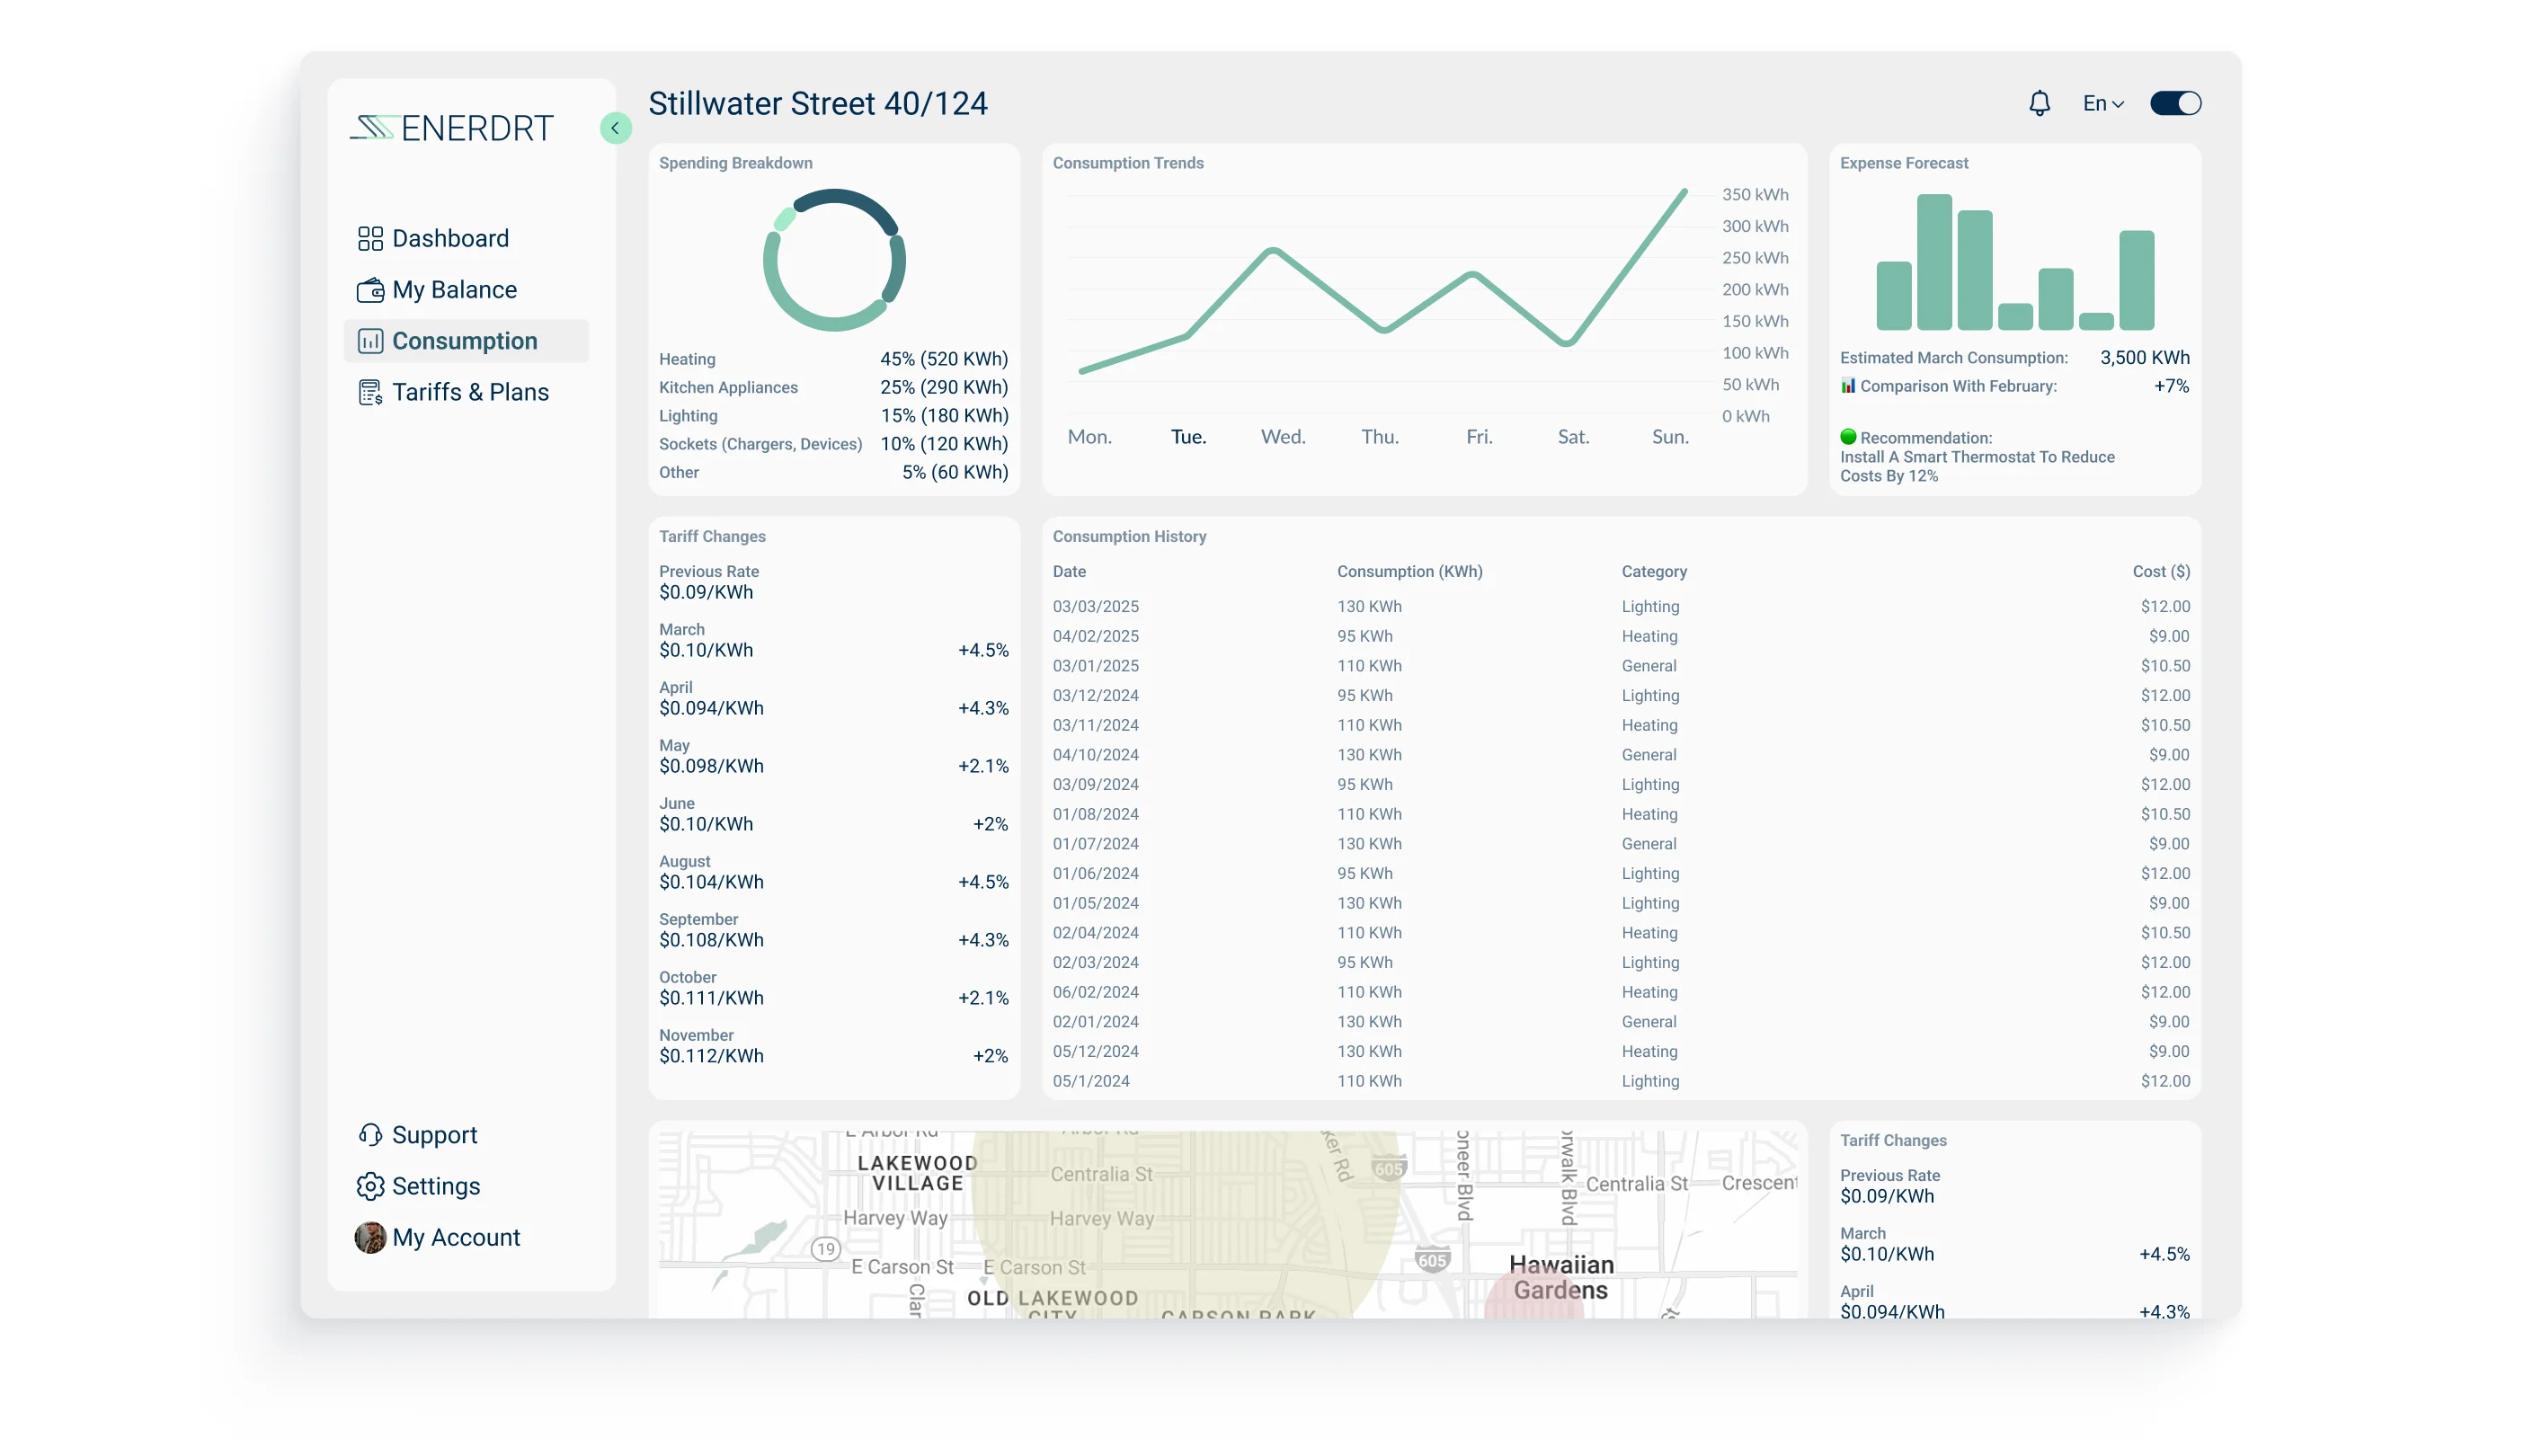The height and width of the screenshot is (1456, 2542).
Task: Open the Support page
Action: pos(466,1134)
